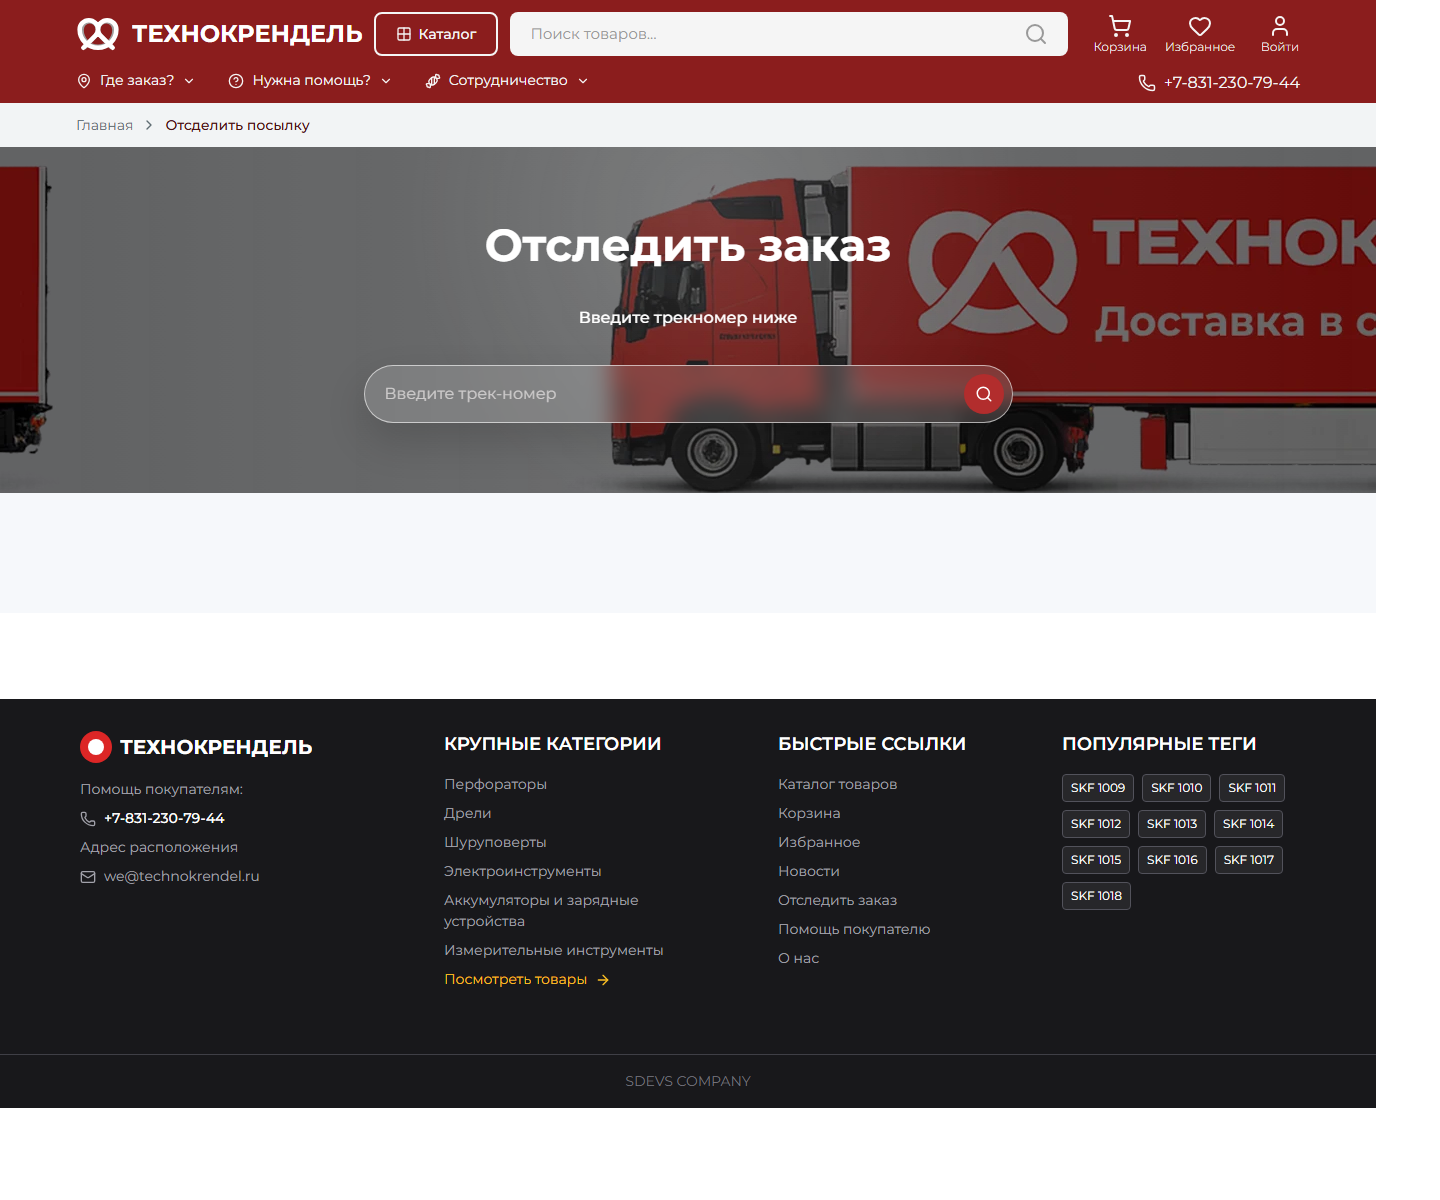Screen dimensions: 1440x1200
Task: Click ТЕХНОКРЕНДЕЛЬ header brand name
Action: pyautogui.click(x=247, y=34)
